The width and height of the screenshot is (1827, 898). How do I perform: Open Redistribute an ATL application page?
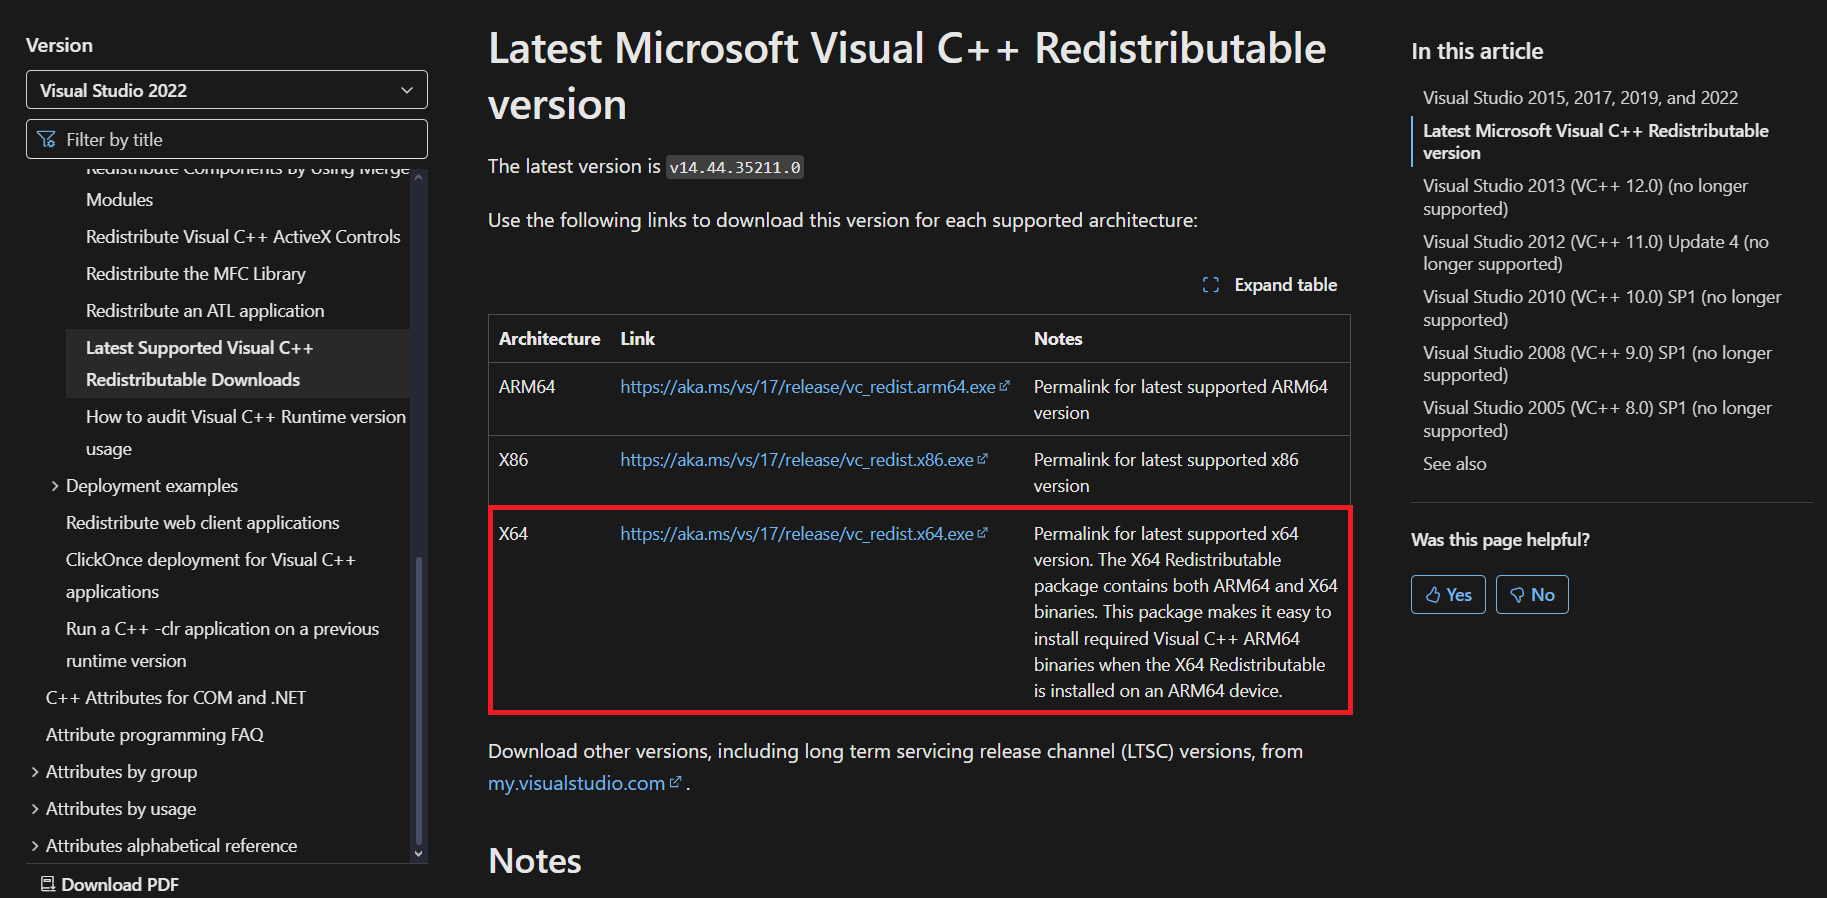pyautogui.click(x=205, y=311)
